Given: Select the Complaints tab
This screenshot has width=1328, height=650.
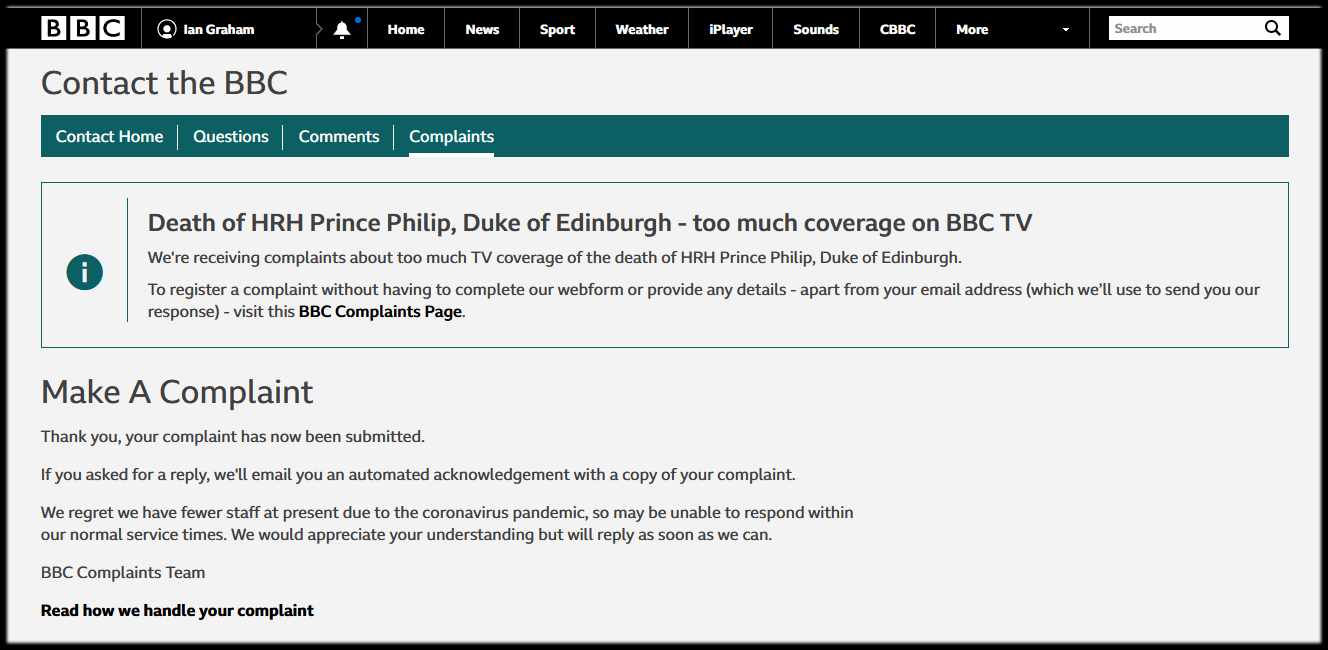Looking at the screenshot, I should 451,137.
